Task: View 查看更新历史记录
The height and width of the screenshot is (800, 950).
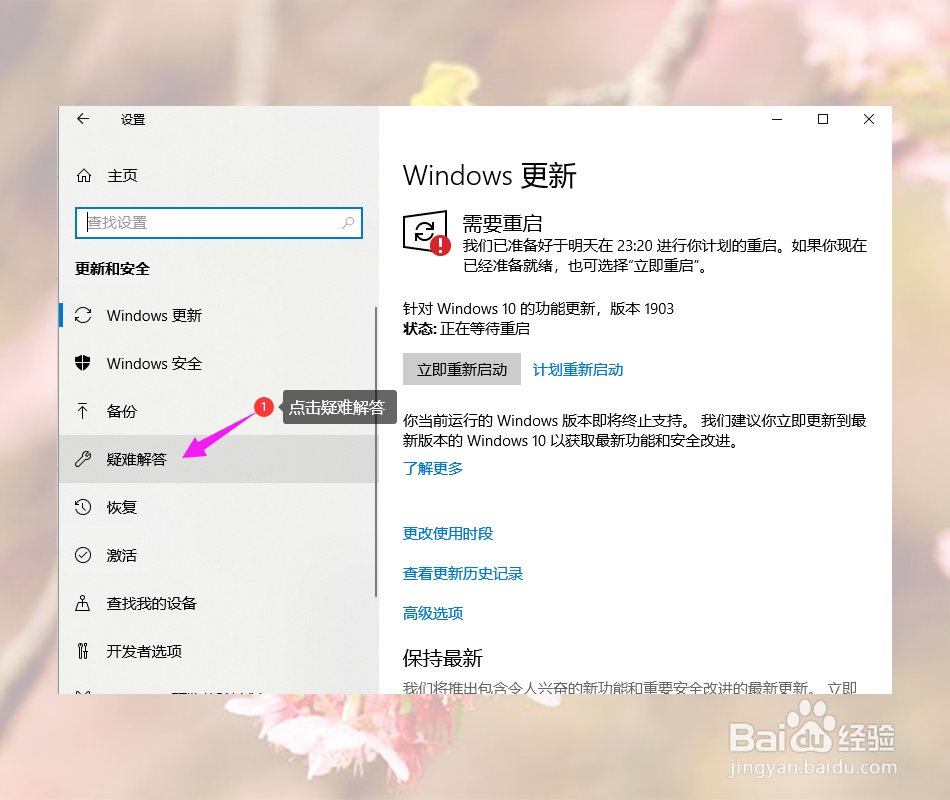Action: coord(462,573)
